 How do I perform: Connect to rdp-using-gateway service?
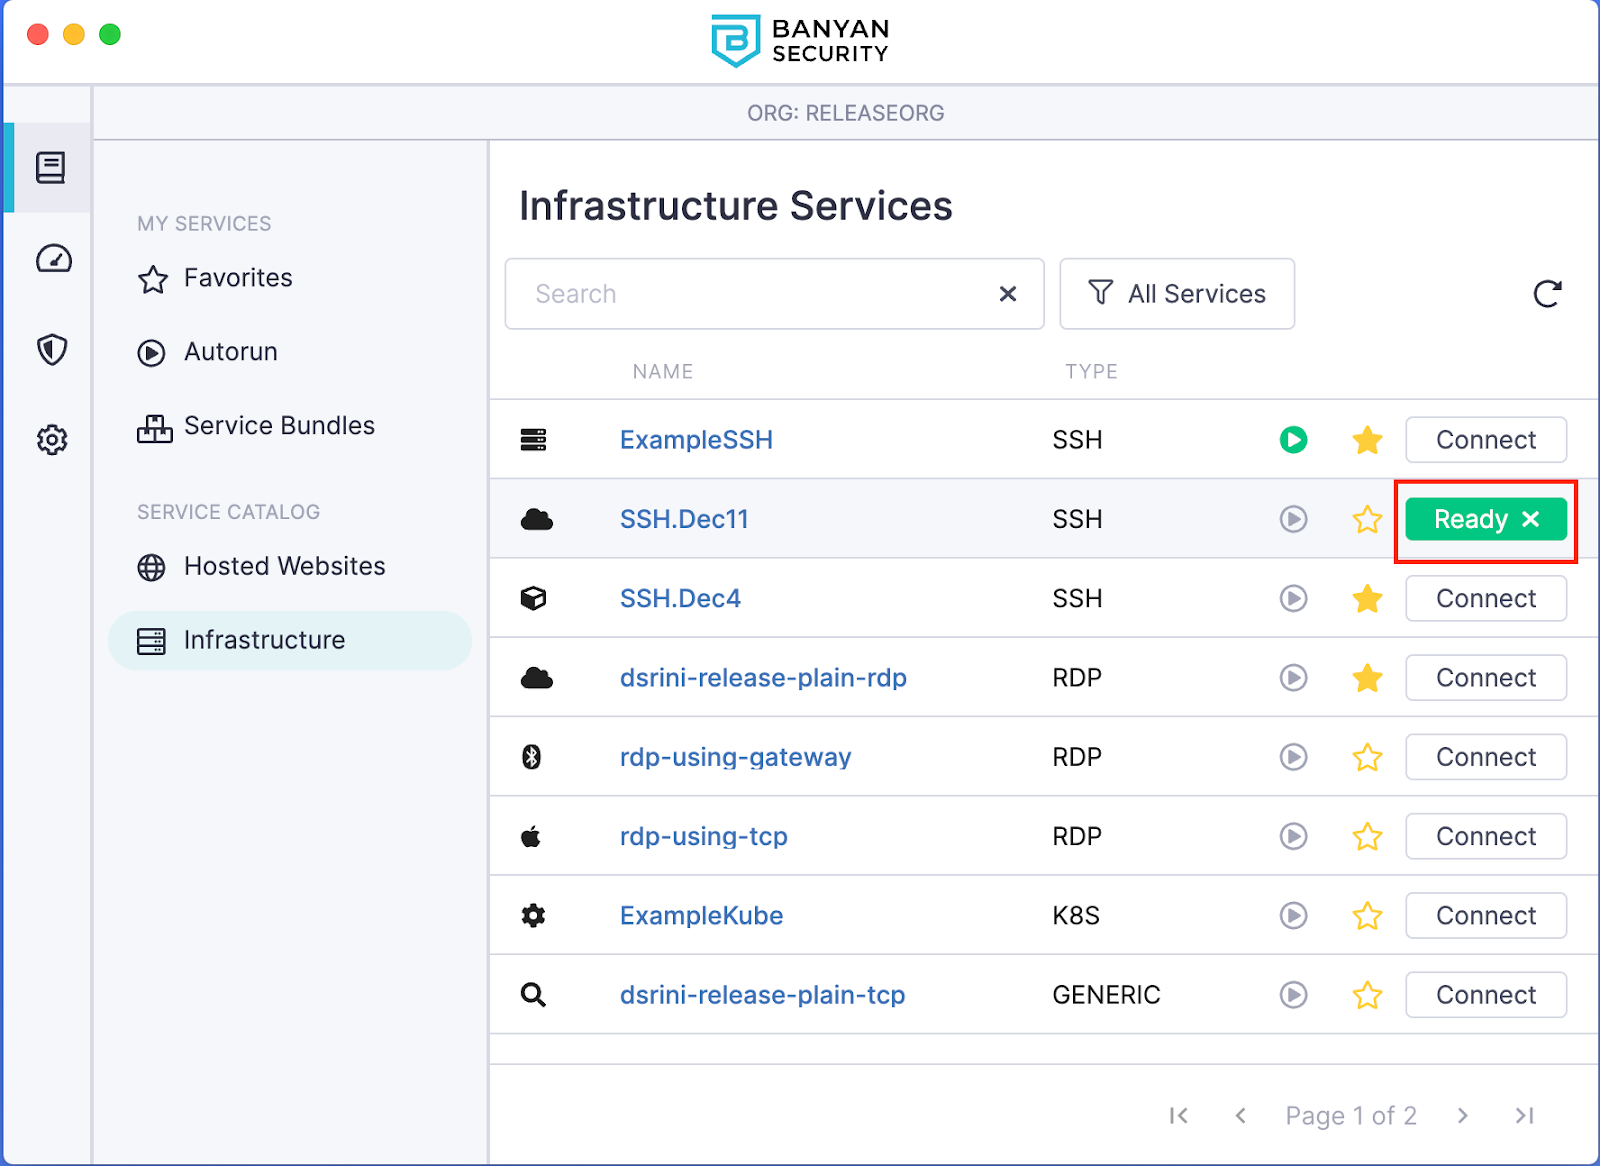pyautogui.click(x=1486, y=757)
